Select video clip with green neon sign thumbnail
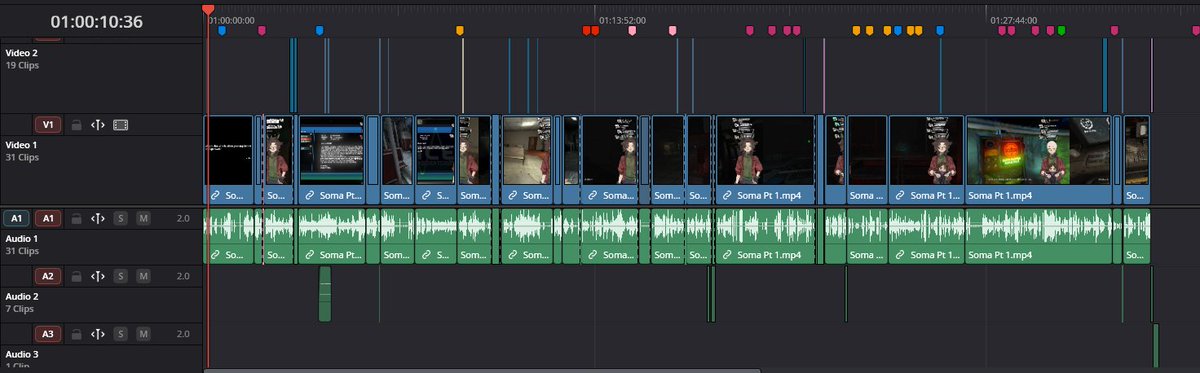Viewport: 1200px width, 373px height. [1039, 160]
